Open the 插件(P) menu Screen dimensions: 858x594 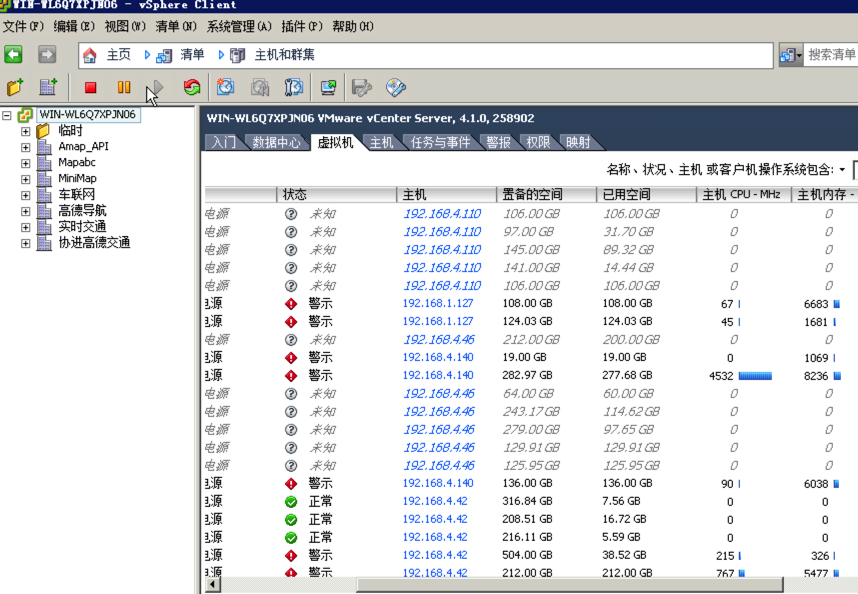click(x=302, y=26)
